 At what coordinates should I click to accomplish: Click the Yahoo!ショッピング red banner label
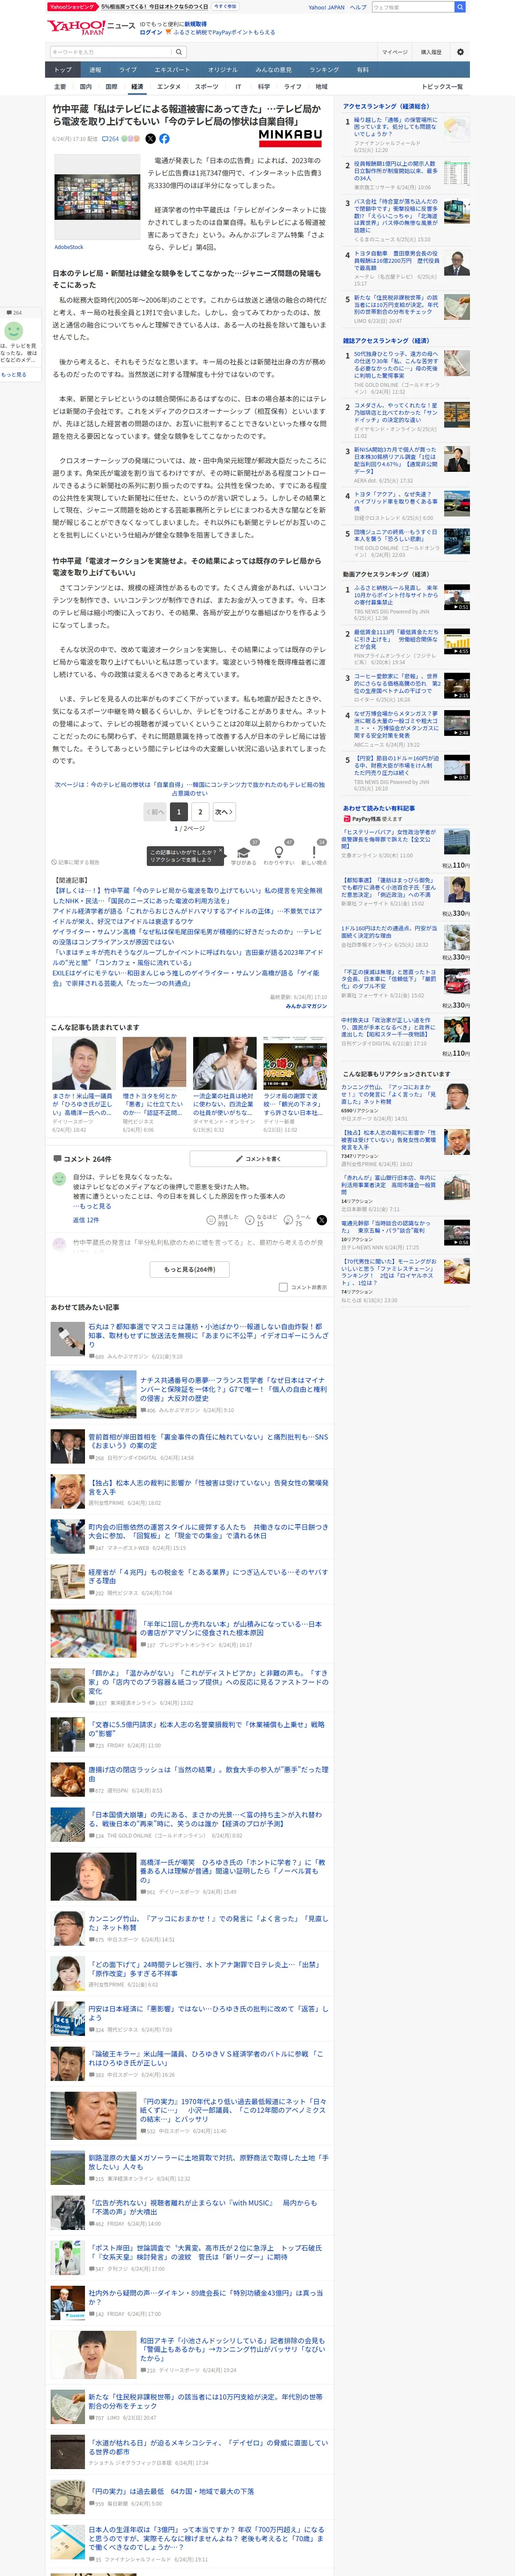[x=72, y=6]
